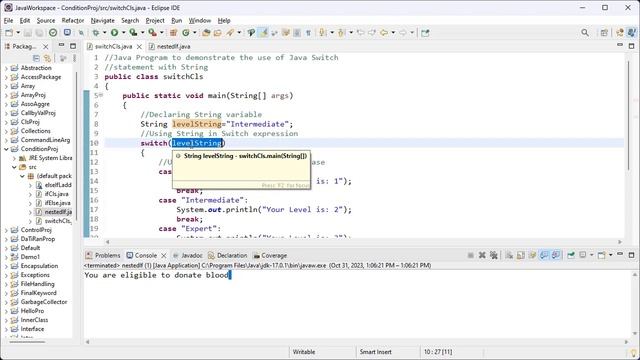Toggle Scroll Lock in Console toolbar
Viewport: 640px width, 360px height.
click(x=521, y=255)
